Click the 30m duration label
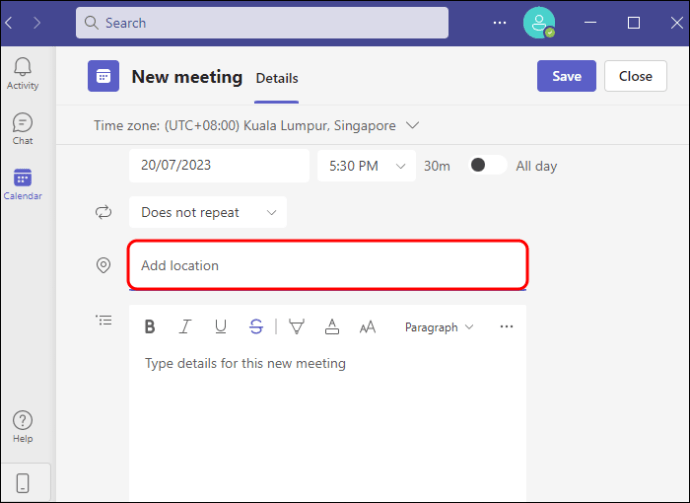Viewport: 690px width, 503px height. tap(437, 166)
